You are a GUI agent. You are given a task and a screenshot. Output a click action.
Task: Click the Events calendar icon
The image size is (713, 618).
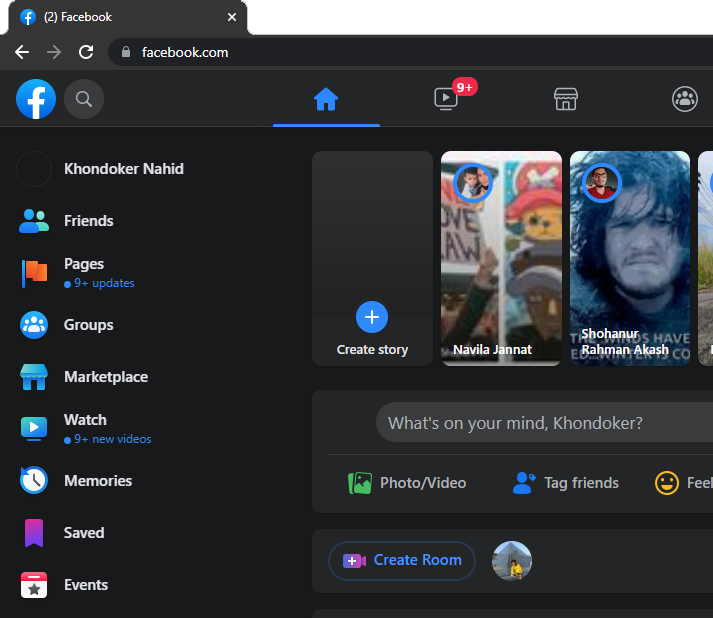(34, 585)
